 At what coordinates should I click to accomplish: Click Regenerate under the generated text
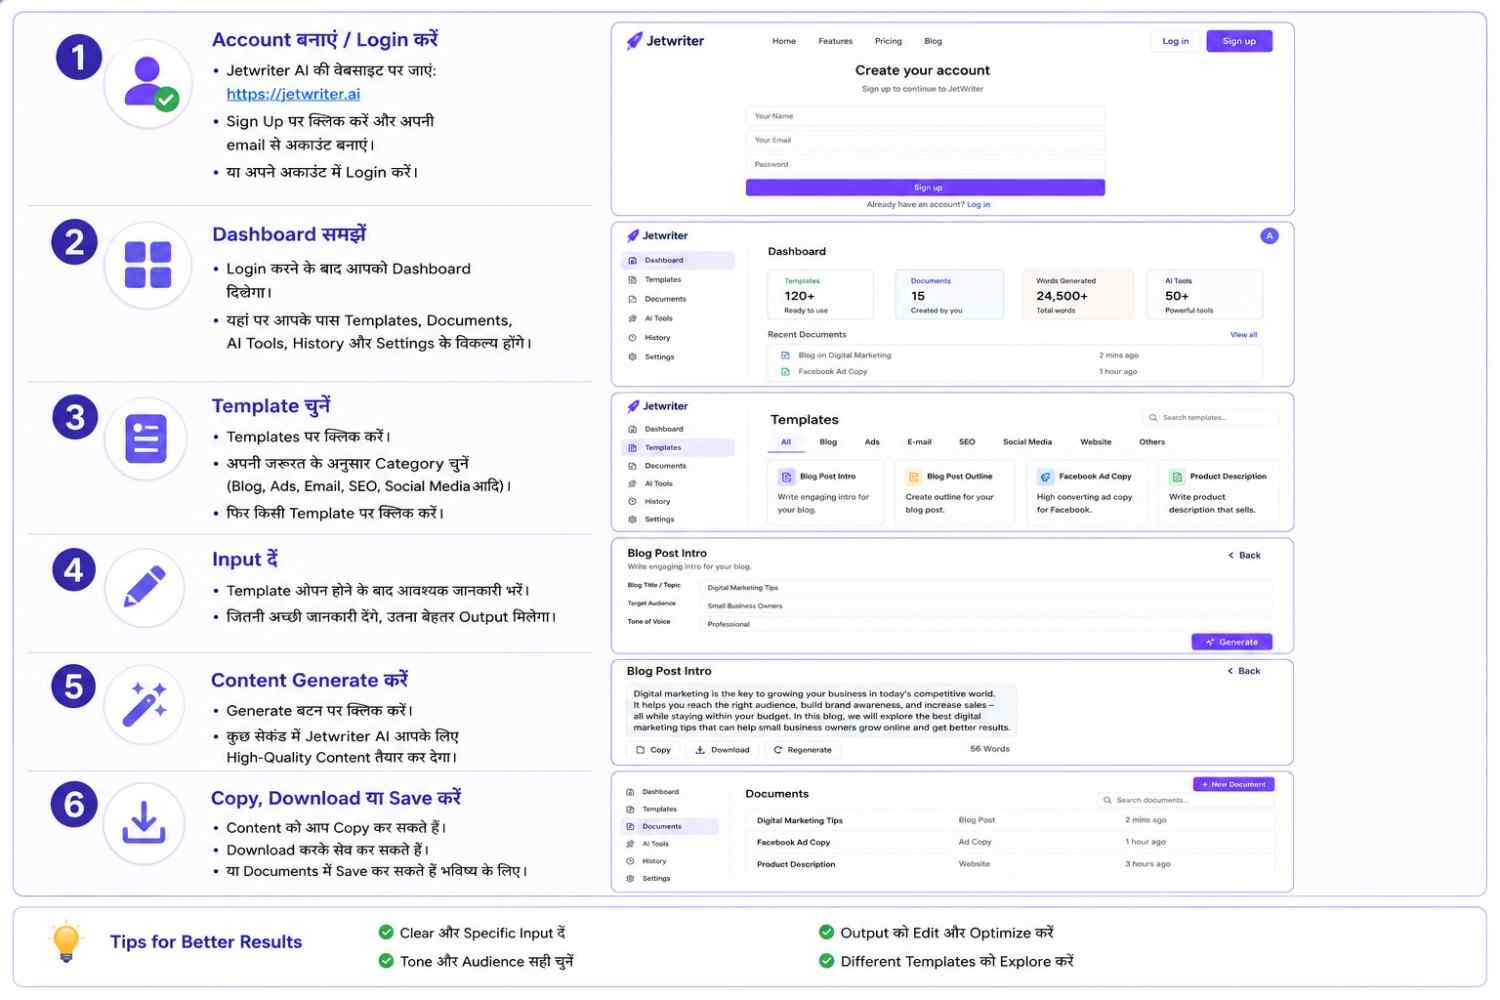[802, 750]
